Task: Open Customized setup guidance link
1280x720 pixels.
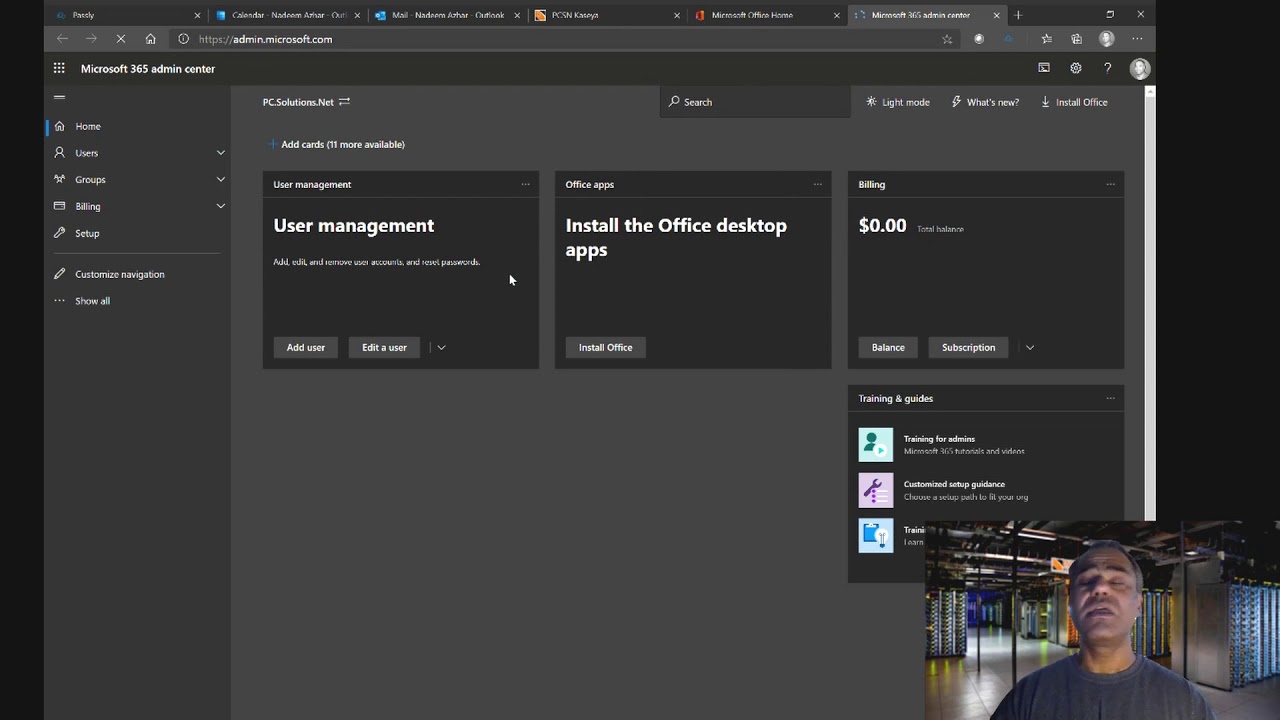Action: point(954,484)
